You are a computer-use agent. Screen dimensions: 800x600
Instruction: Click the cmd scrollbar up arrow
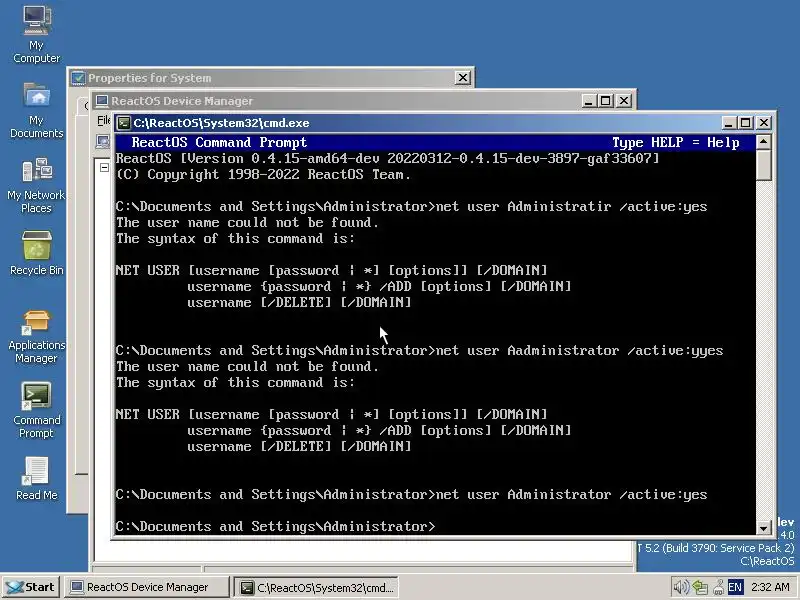tap(763, 142)
